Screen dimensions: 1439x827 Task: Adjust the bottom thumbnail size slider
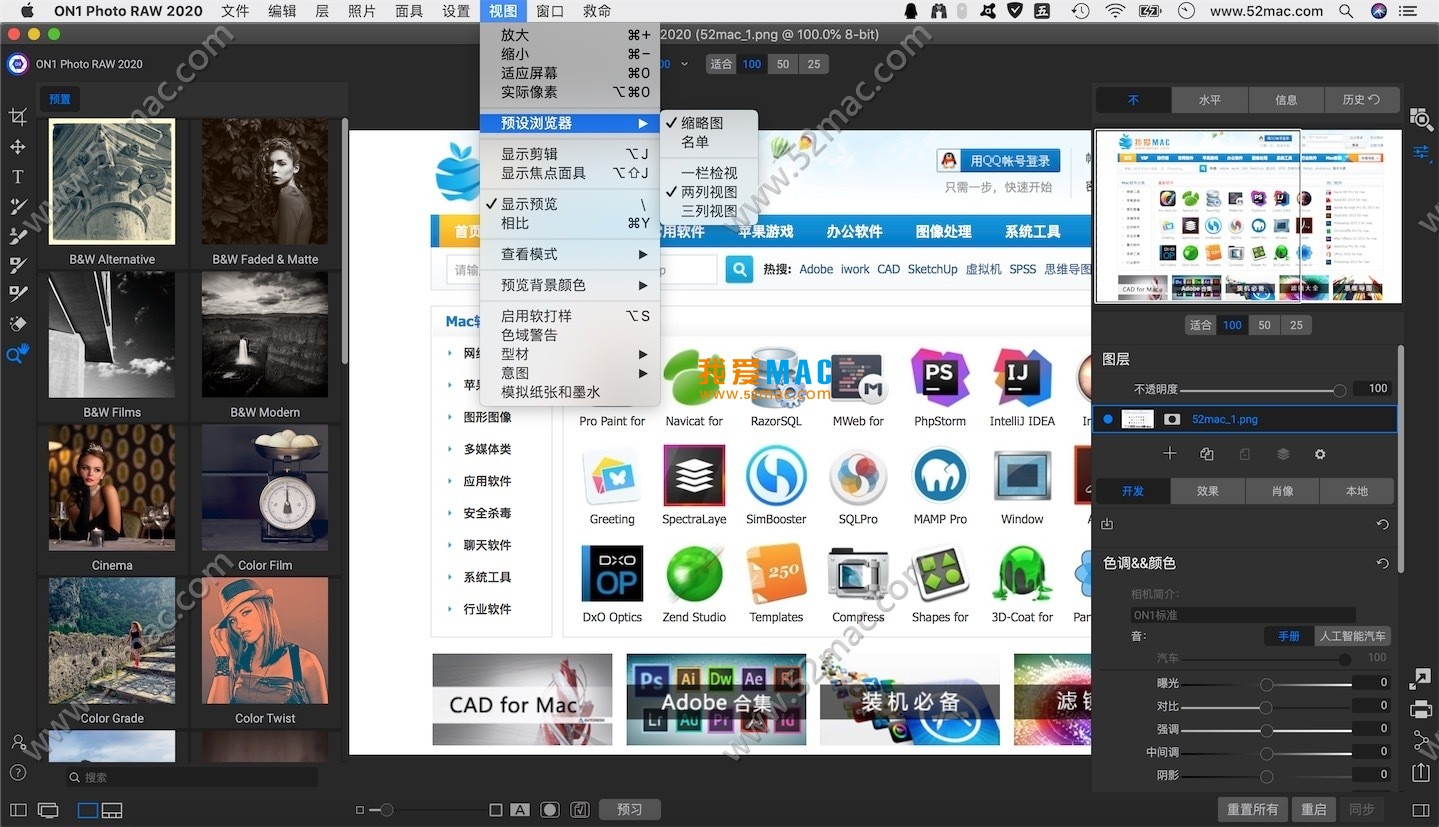(x=386, y=810)
